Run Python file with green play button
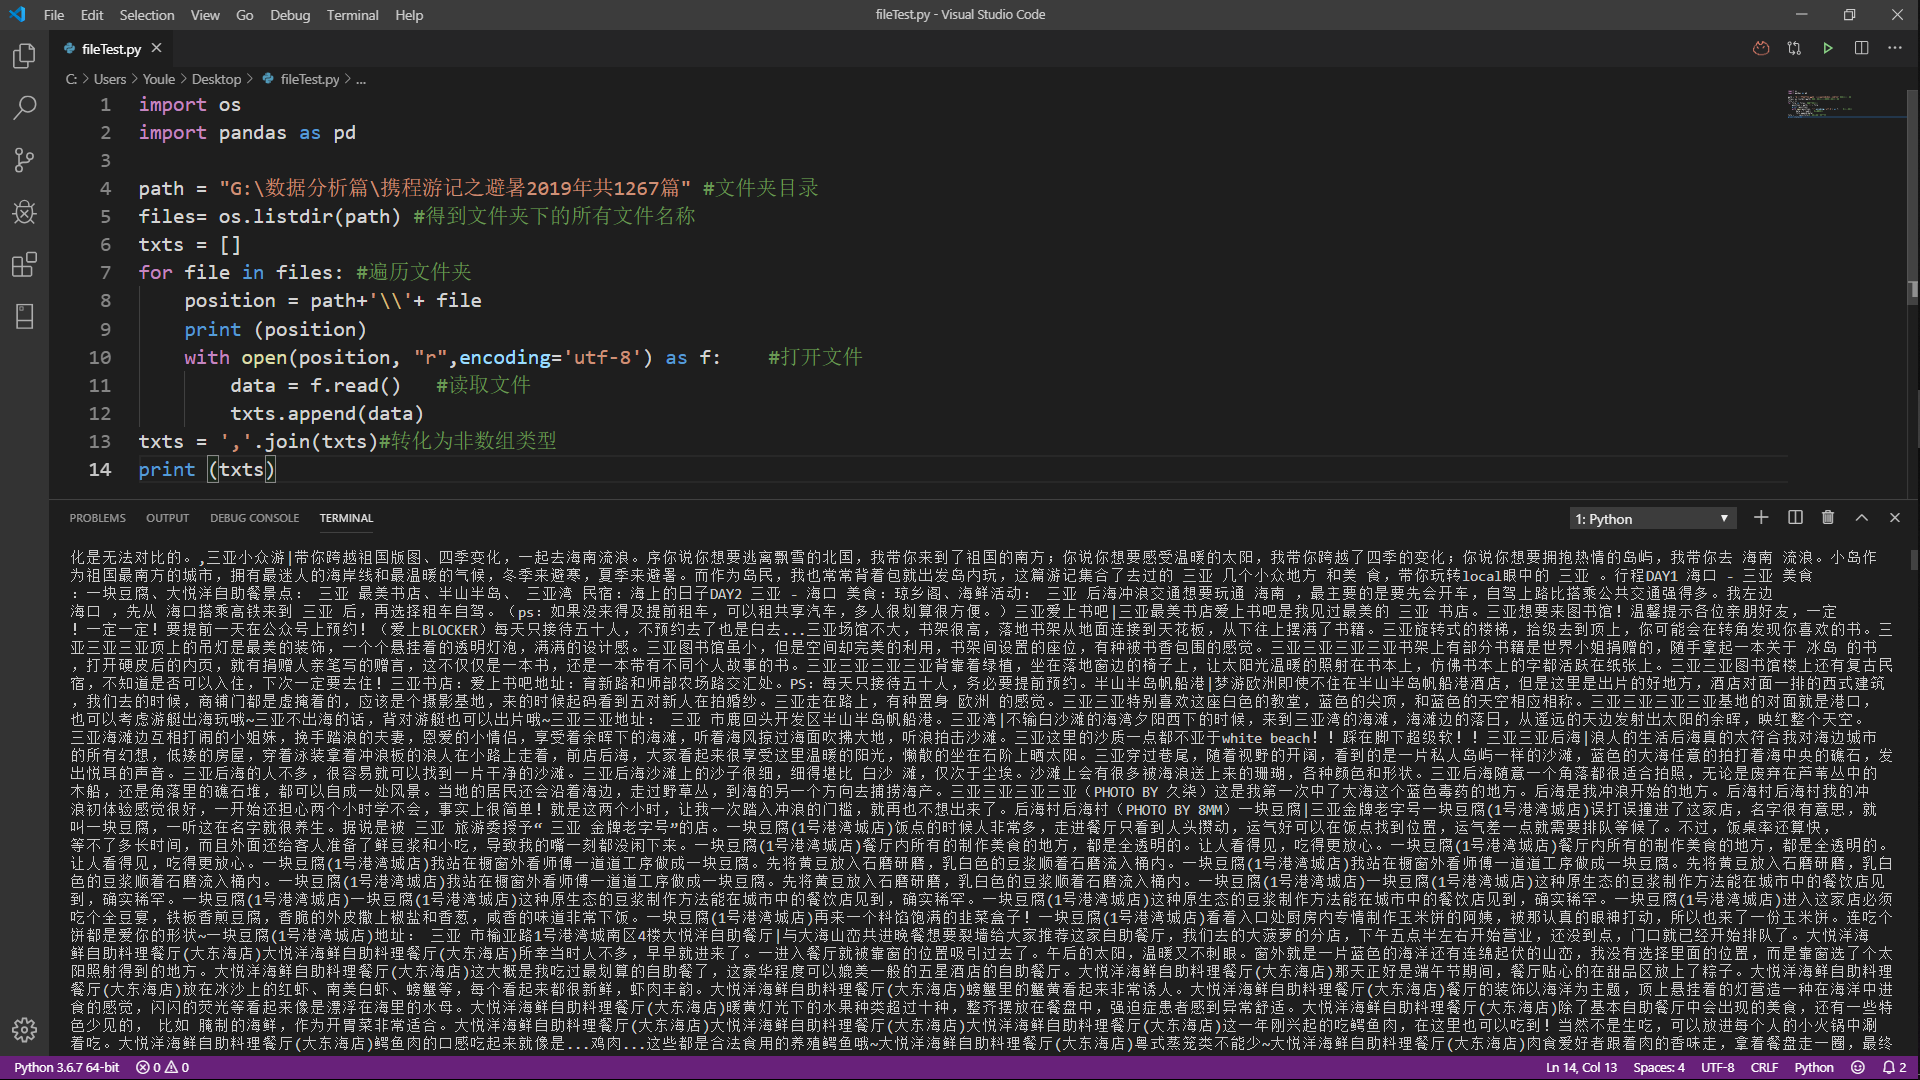The height and width of the screenshot is (1080, 1920). tap(1827, 48)
